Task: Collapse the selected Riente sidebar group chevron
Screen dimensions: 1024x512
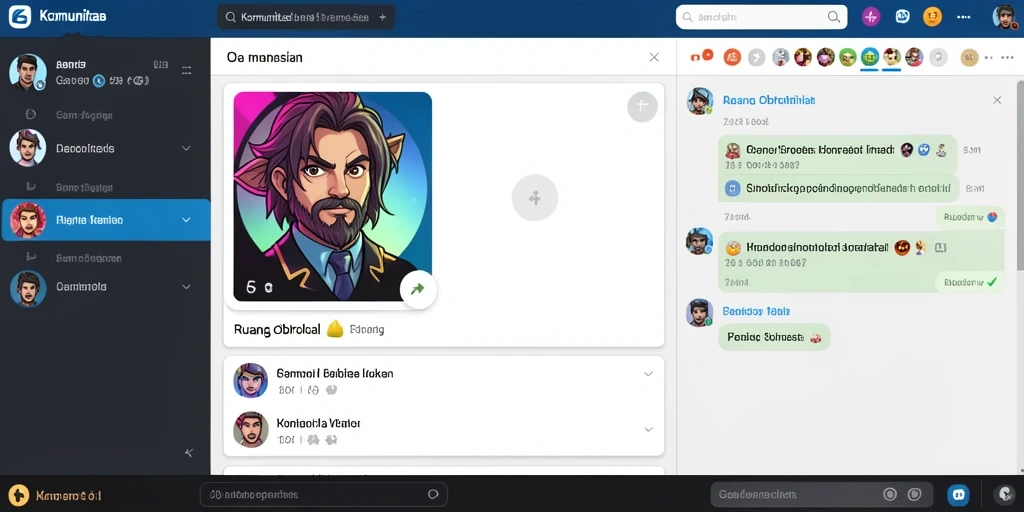Action: [x=186, y=220]
